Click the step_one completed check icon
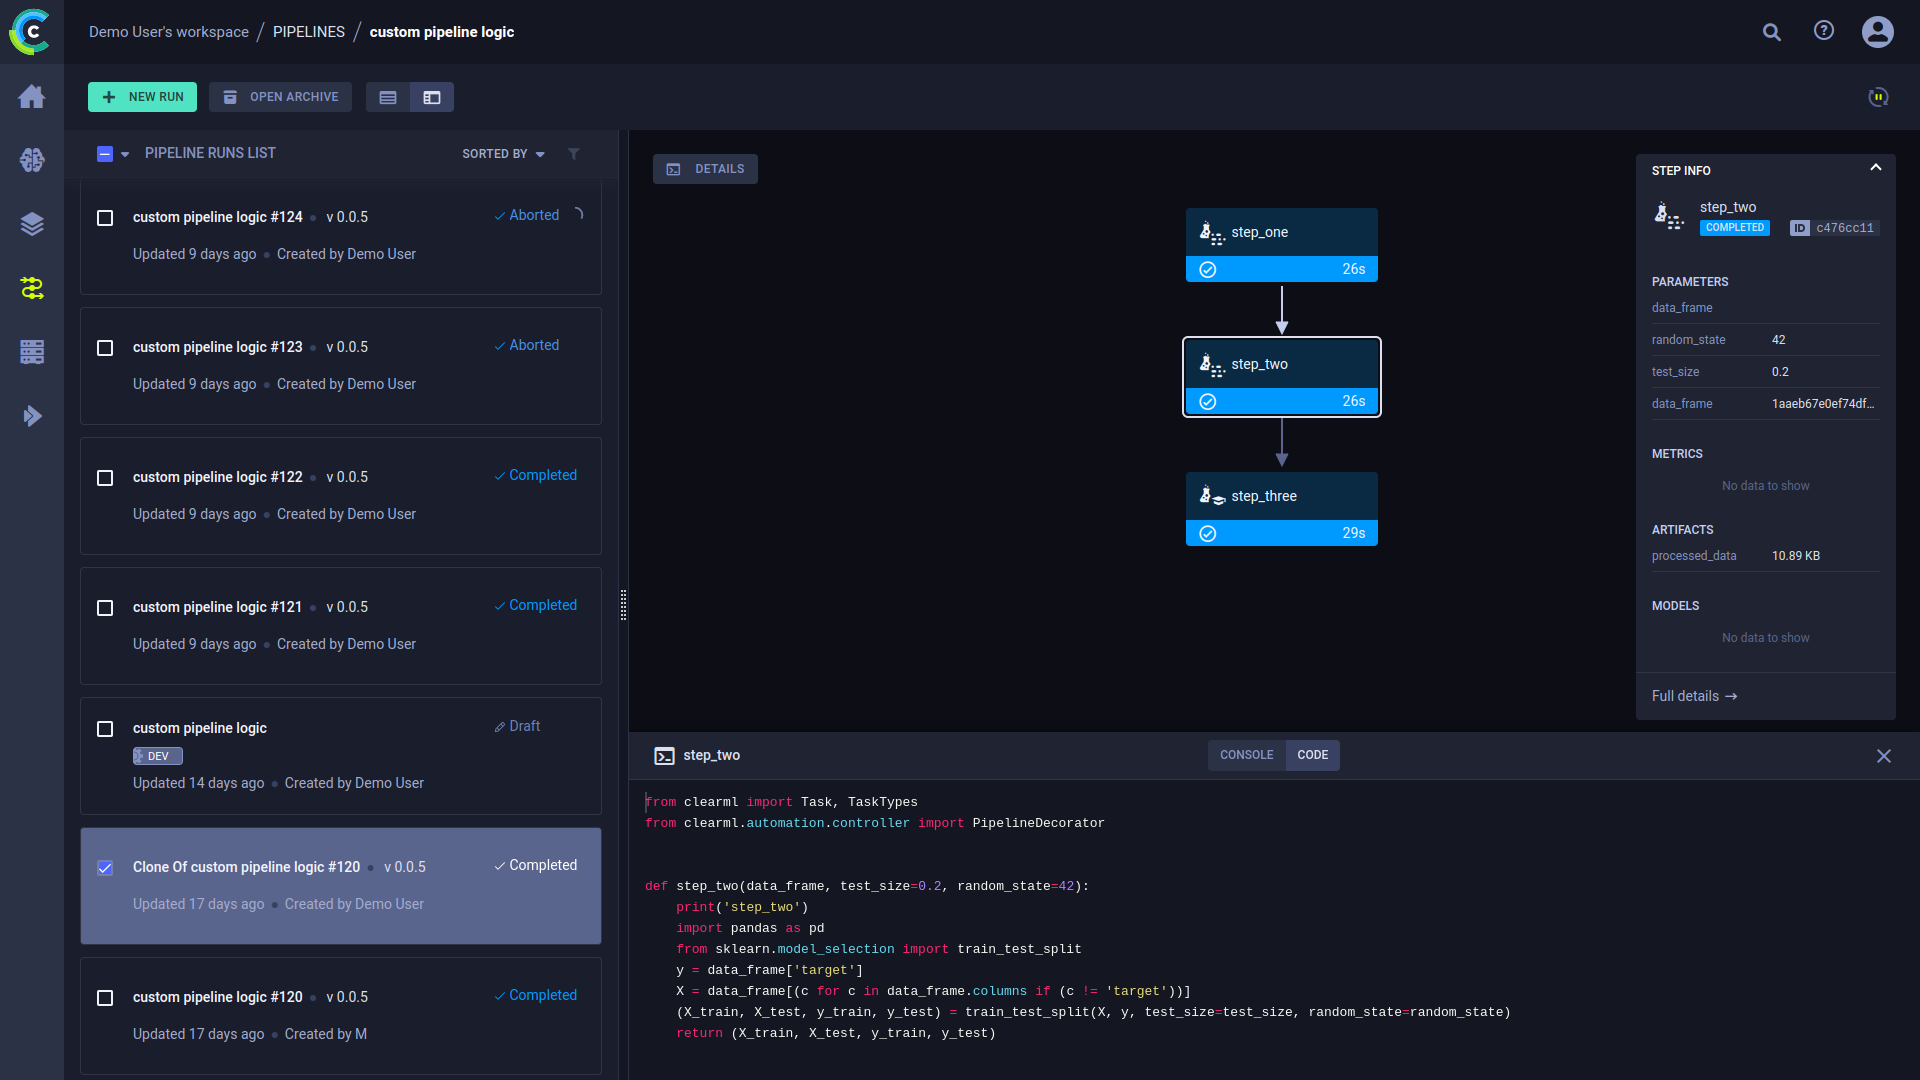Viewport: 1920px width, 1080px height. coord(1208,269)
